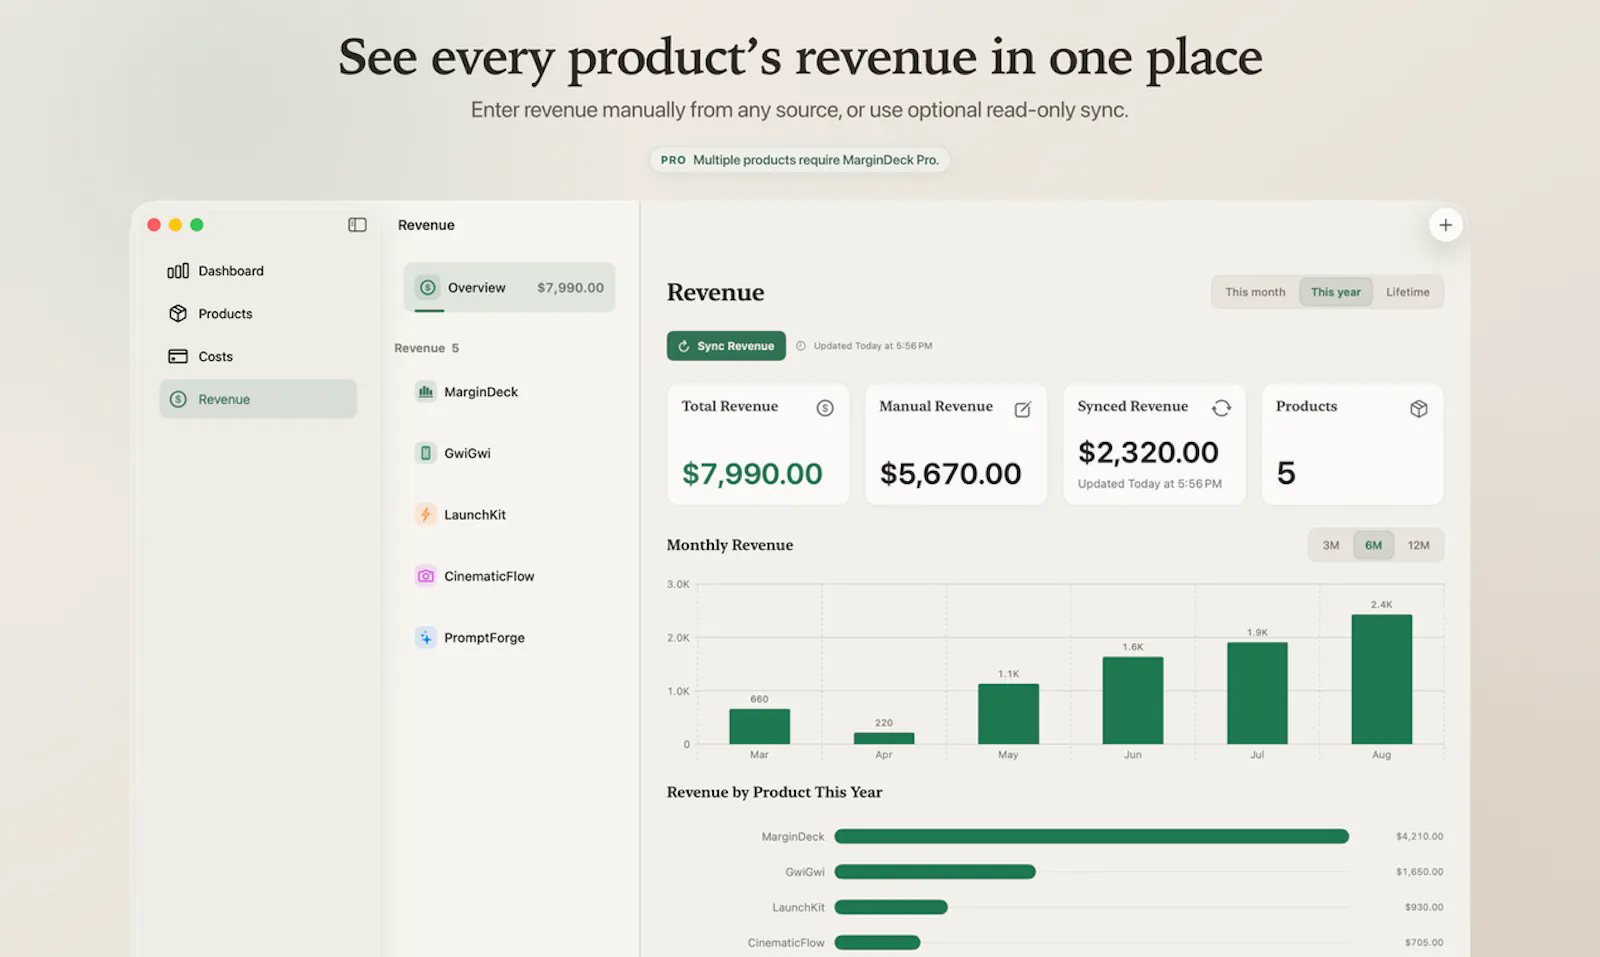Click the Synced Revenue refresh arrows icon
The height and width of the screenshot is (957, 1600).
(1221, 408)
